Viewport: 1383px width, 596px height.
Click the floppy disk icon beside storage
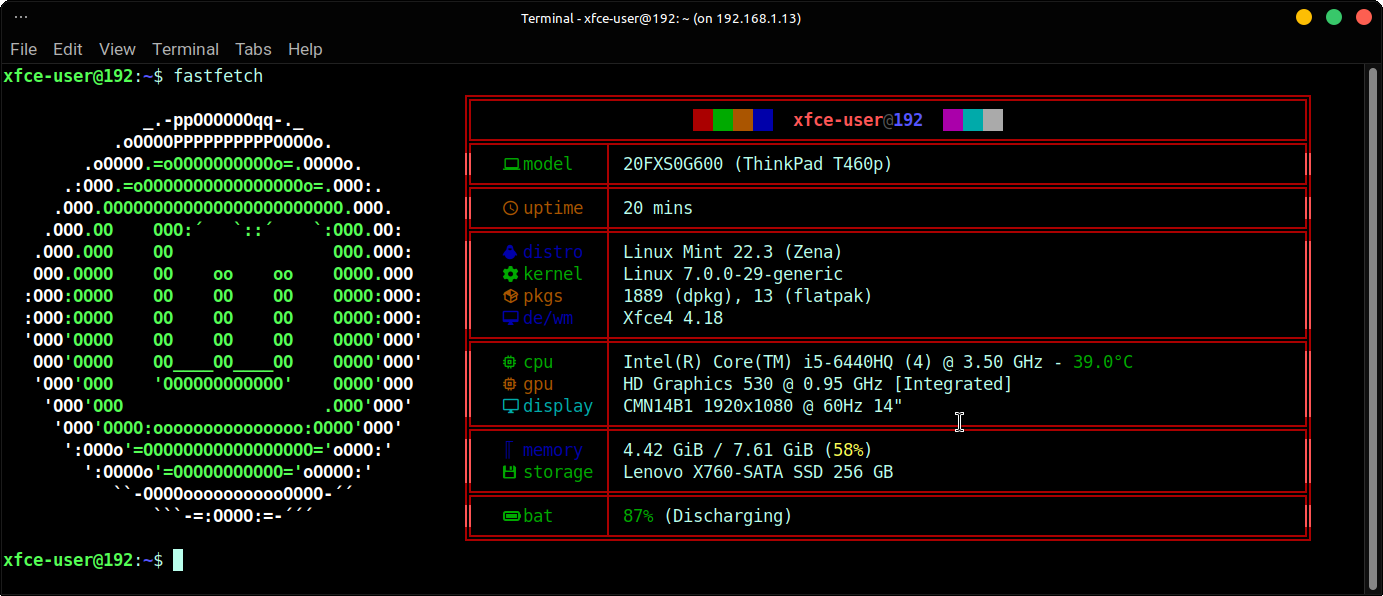[x=510, y=472]
